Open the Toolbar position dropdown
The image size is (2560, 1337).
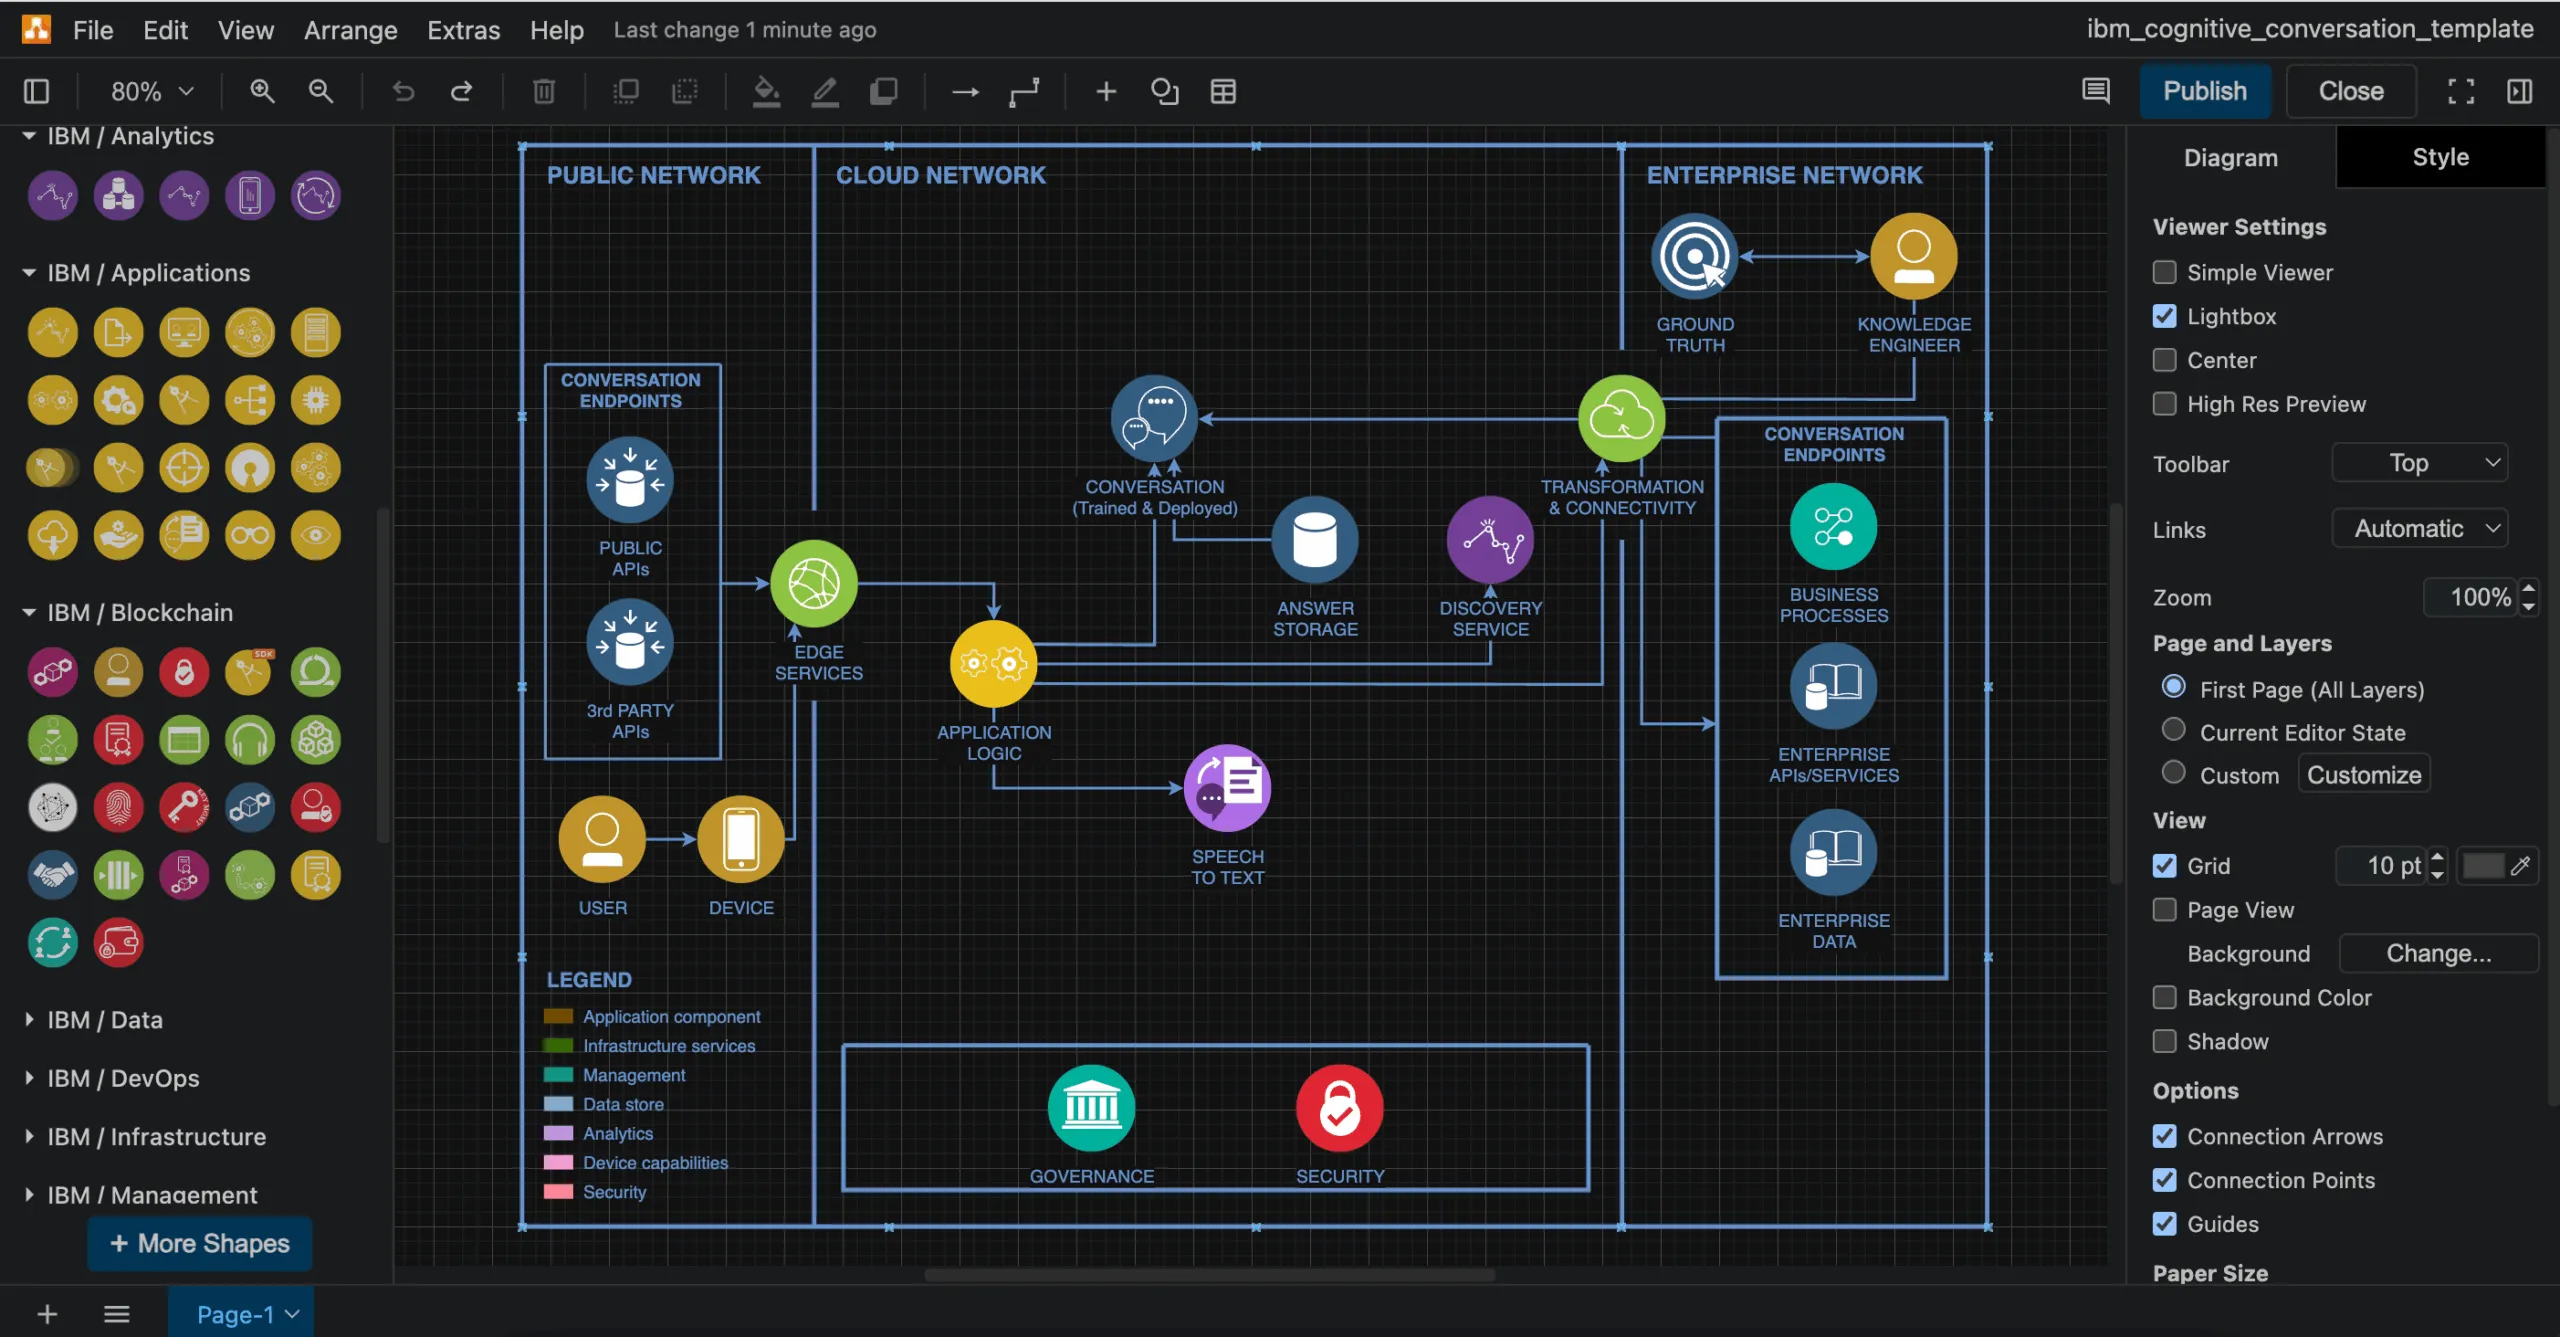2418,462
